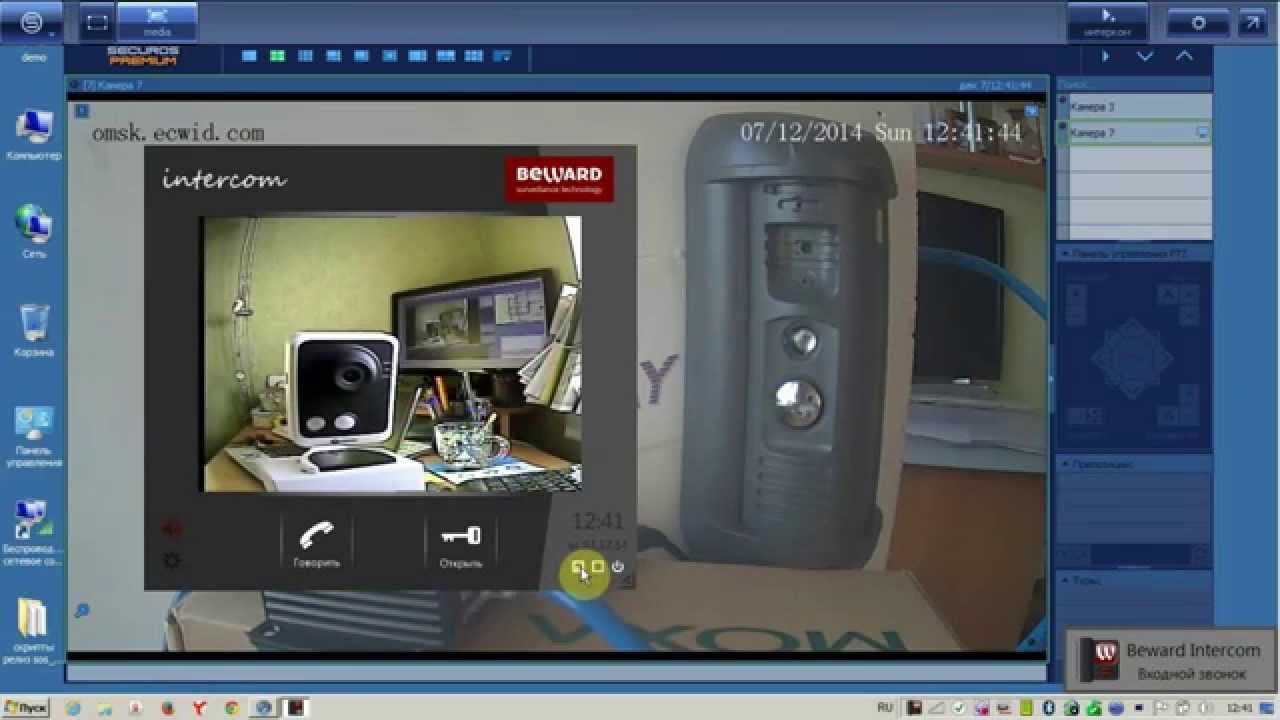
Task: Select the media tab
Action: 157,22
